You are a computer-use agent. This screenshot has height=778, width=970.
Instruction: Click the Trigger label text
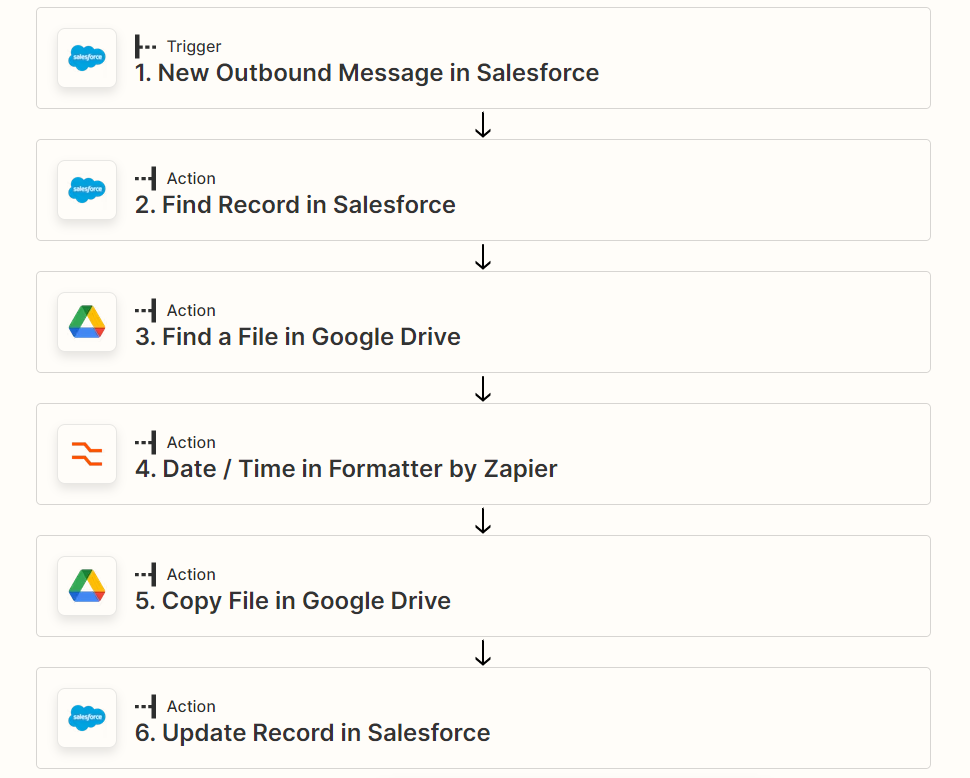tap(194, 47)
